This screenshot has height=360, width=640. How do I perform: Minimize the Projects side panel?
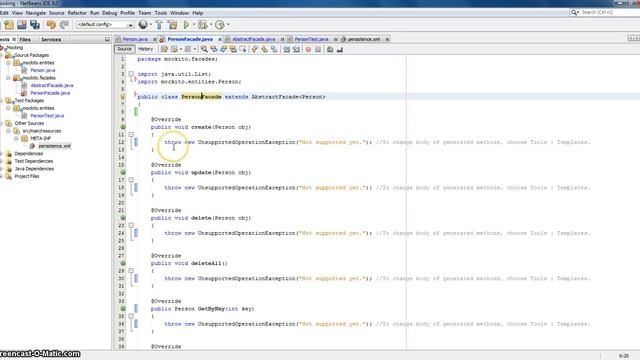[107, 40]
